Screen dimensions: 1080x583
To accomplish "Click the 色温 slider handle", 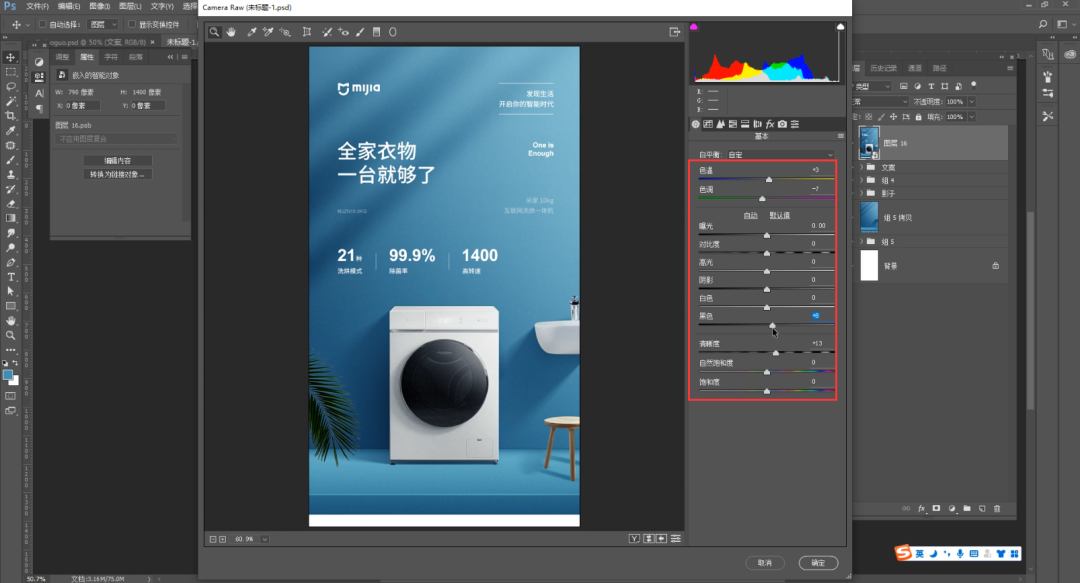I will (769, 180).
